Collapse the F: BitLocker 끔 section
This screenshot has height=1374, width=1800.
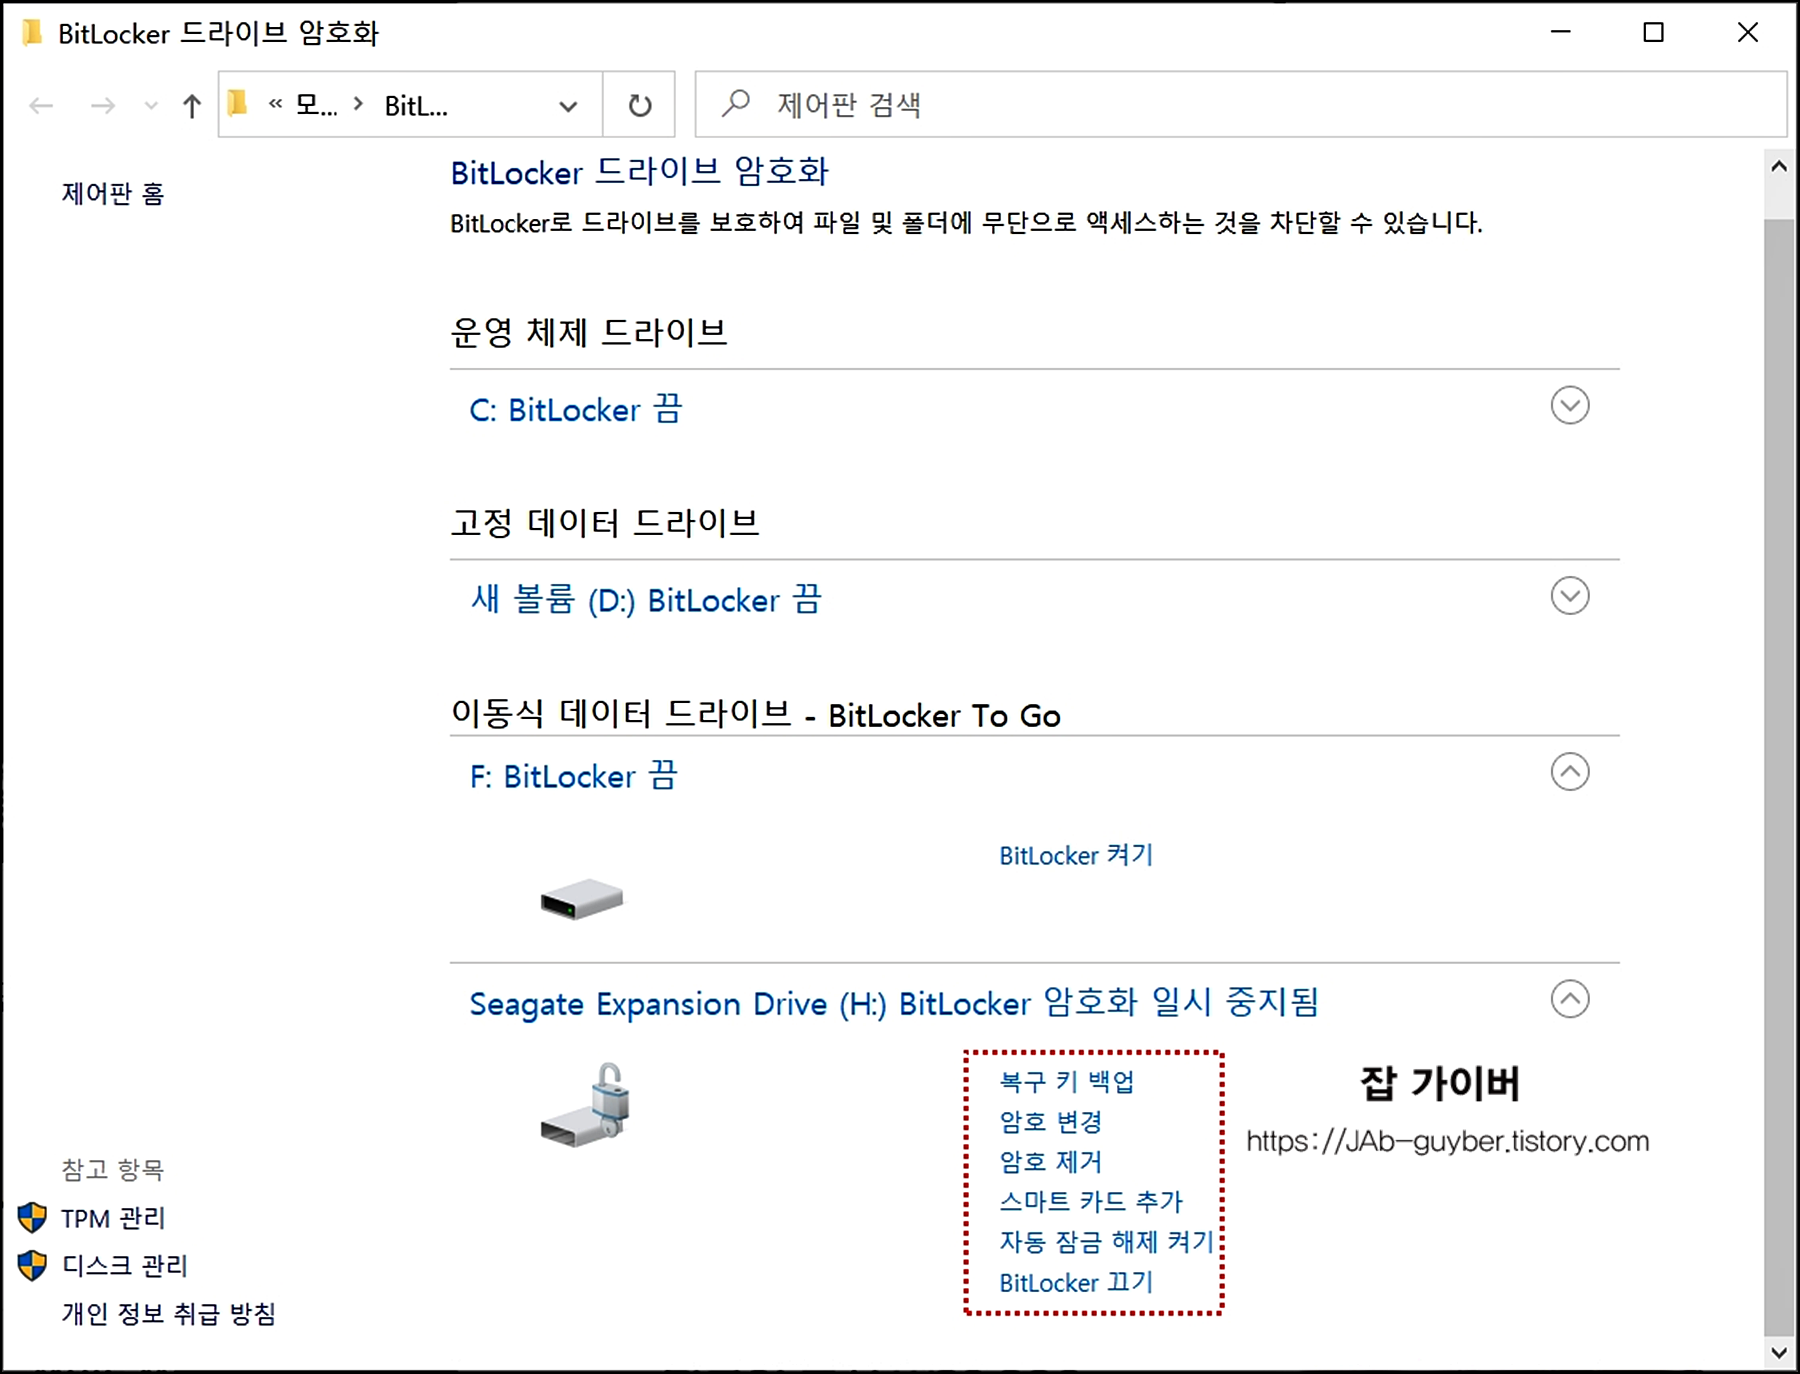1569,772
